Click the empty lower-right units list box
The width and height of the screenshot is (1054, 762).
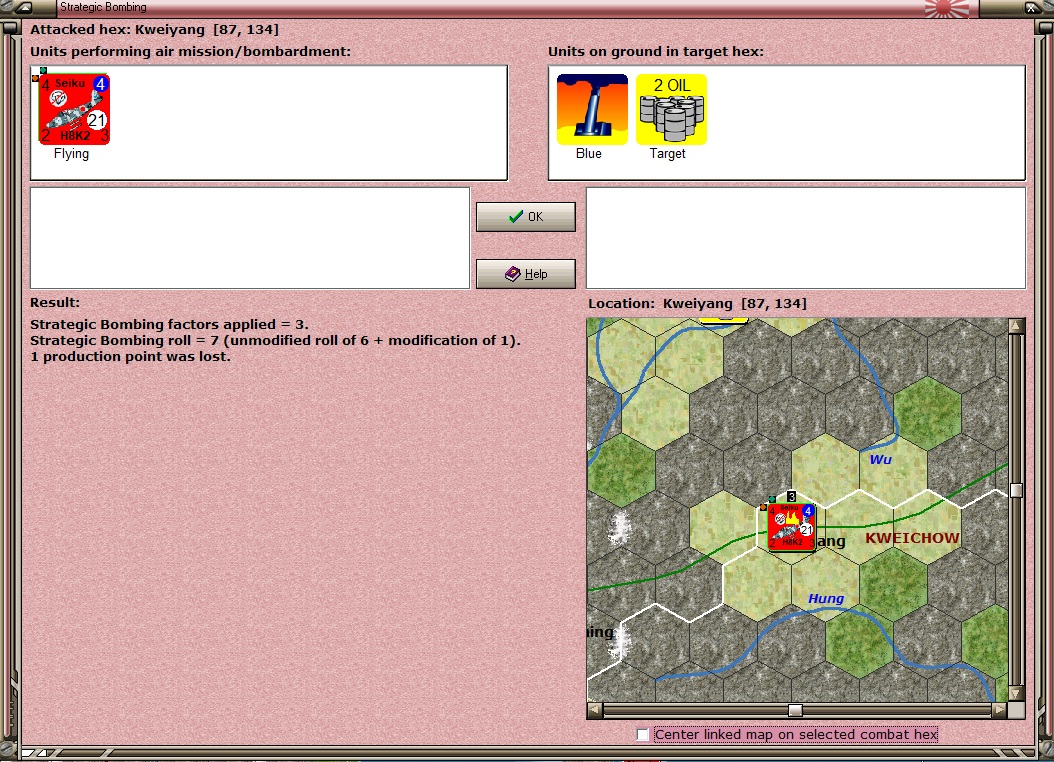click(x=806, y=238)
